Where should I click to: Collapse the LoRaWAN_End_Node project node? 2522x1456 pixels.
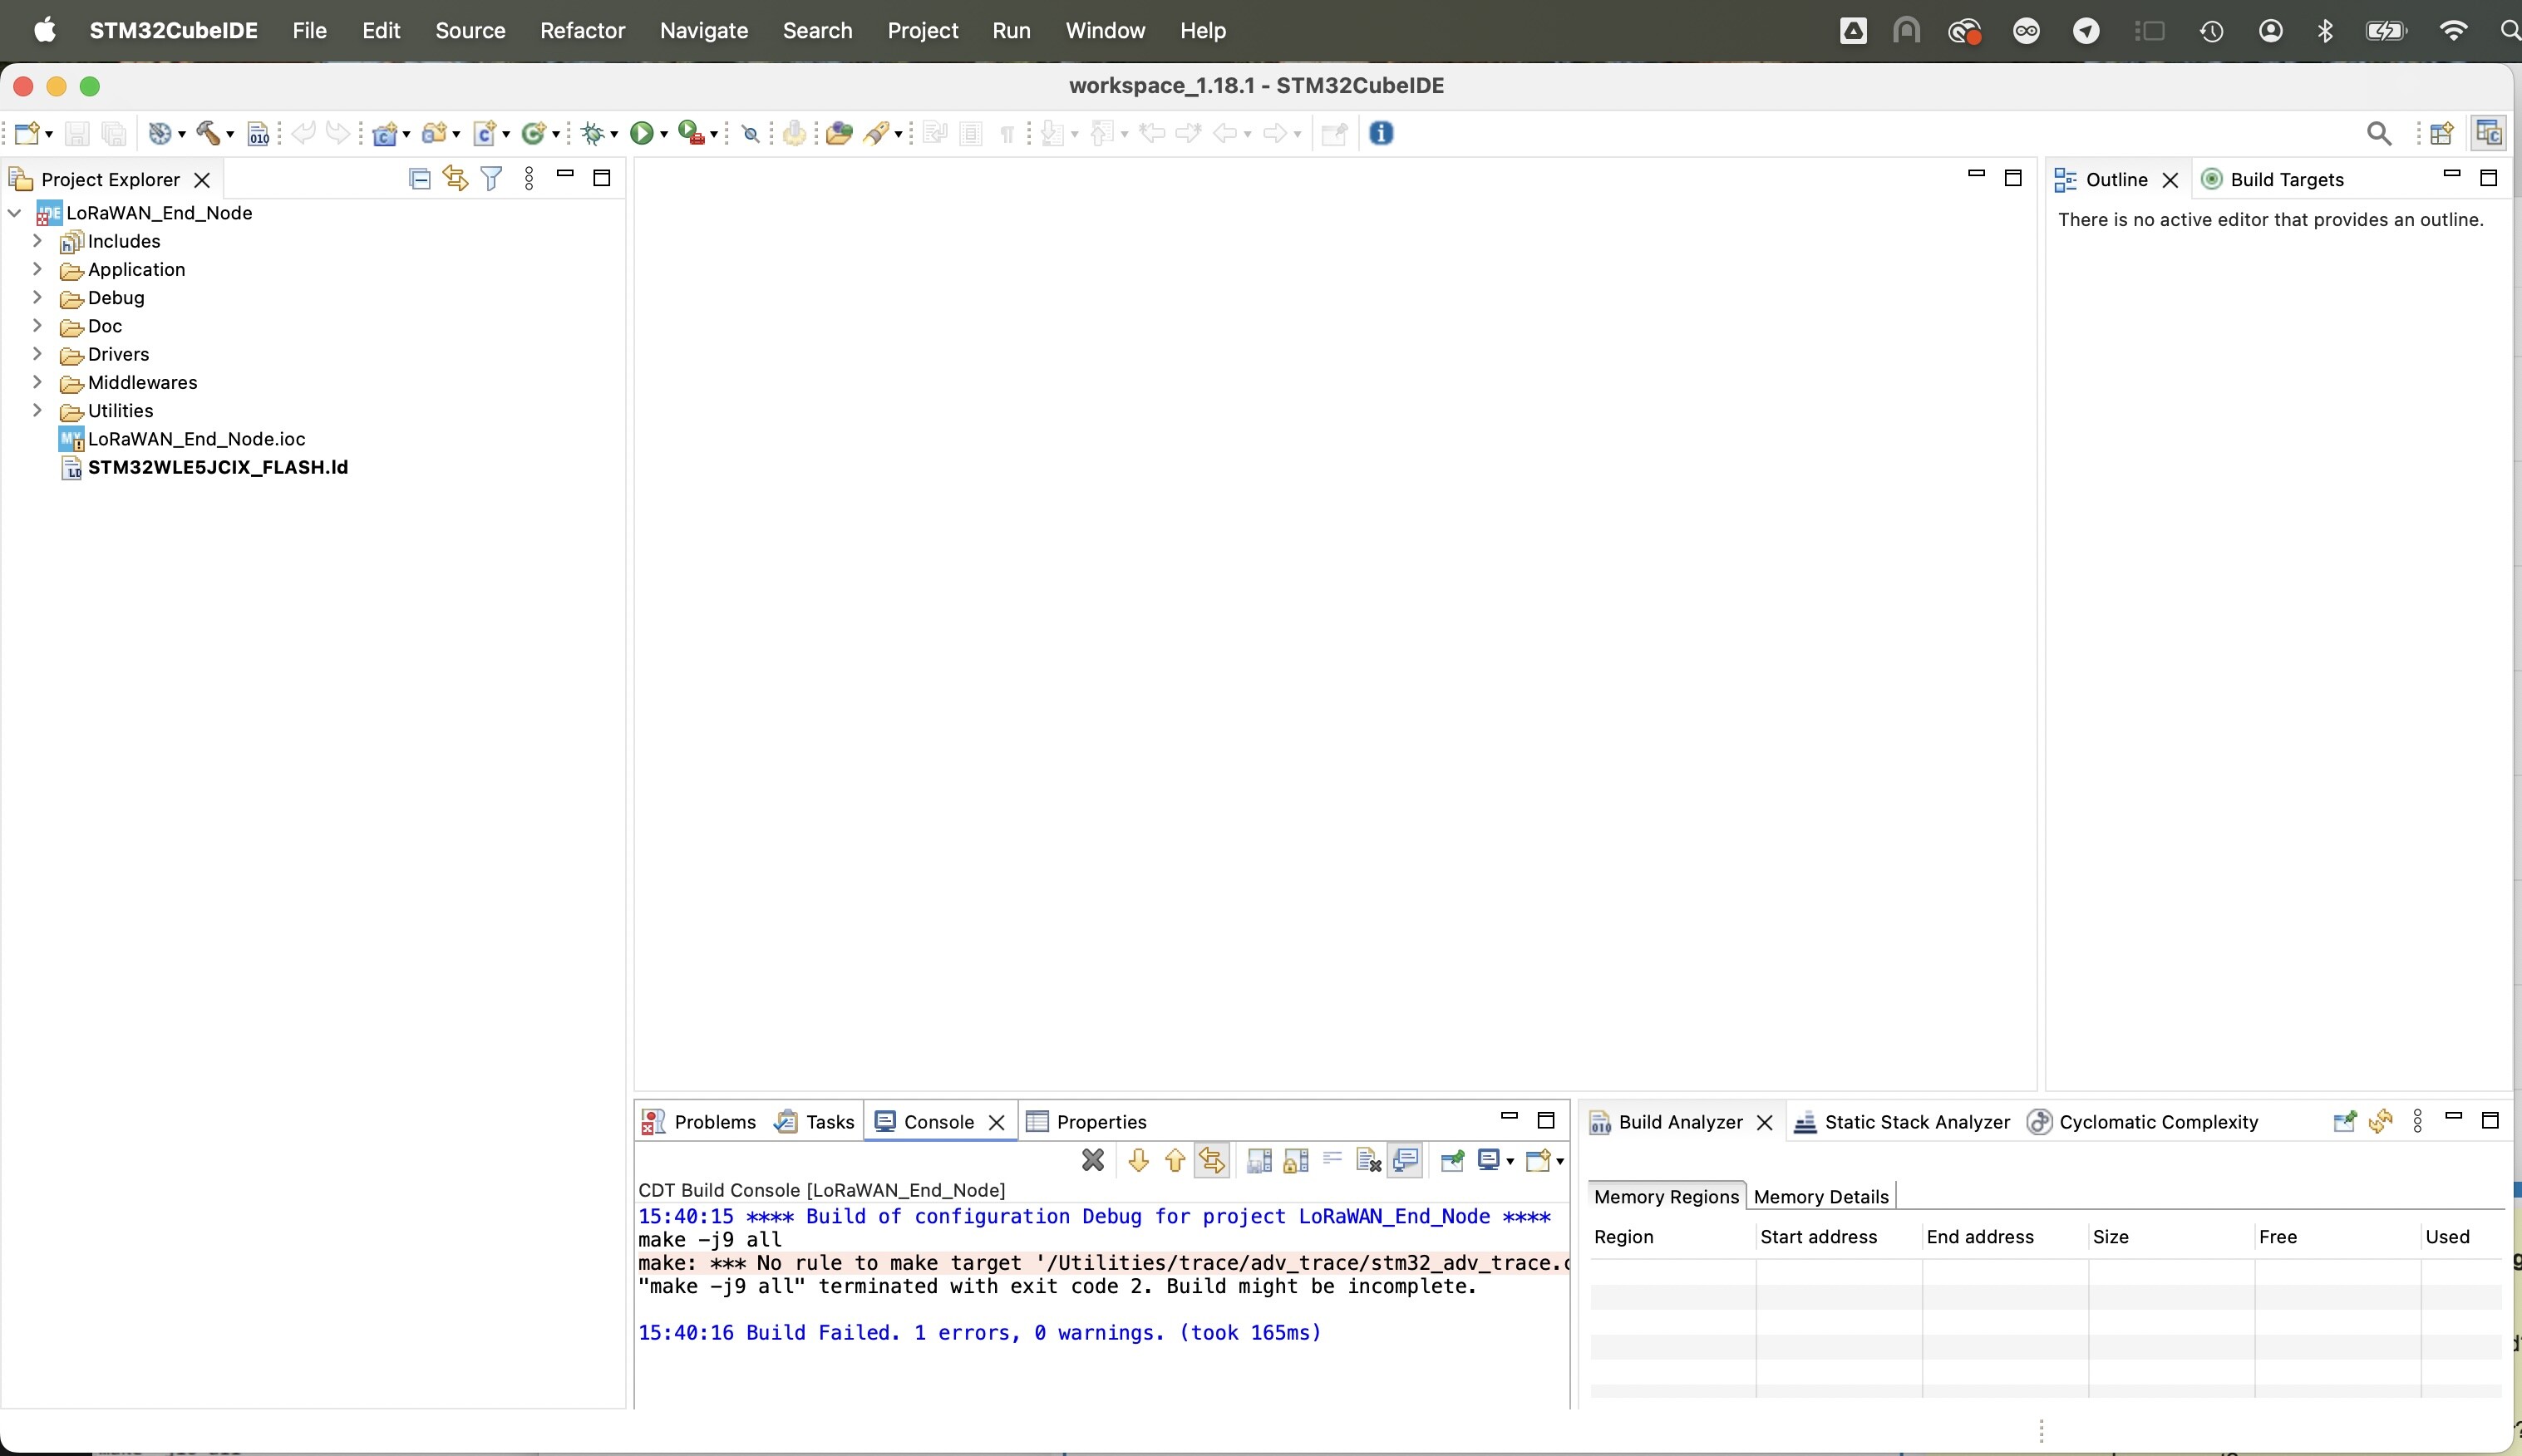click(x=14, y=213)
